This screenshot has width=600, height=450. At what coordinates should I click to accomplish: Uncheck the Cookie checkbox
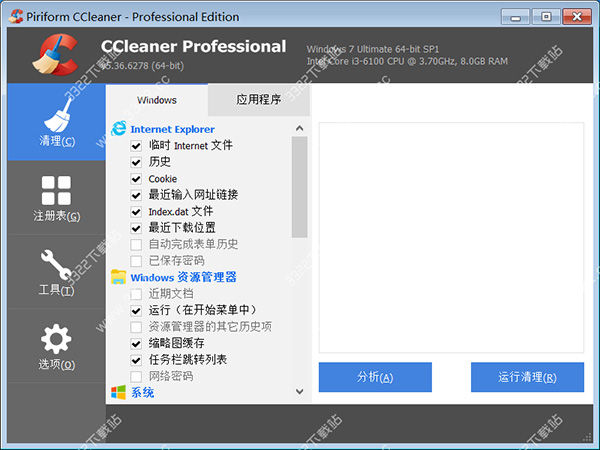coord(136,179)
